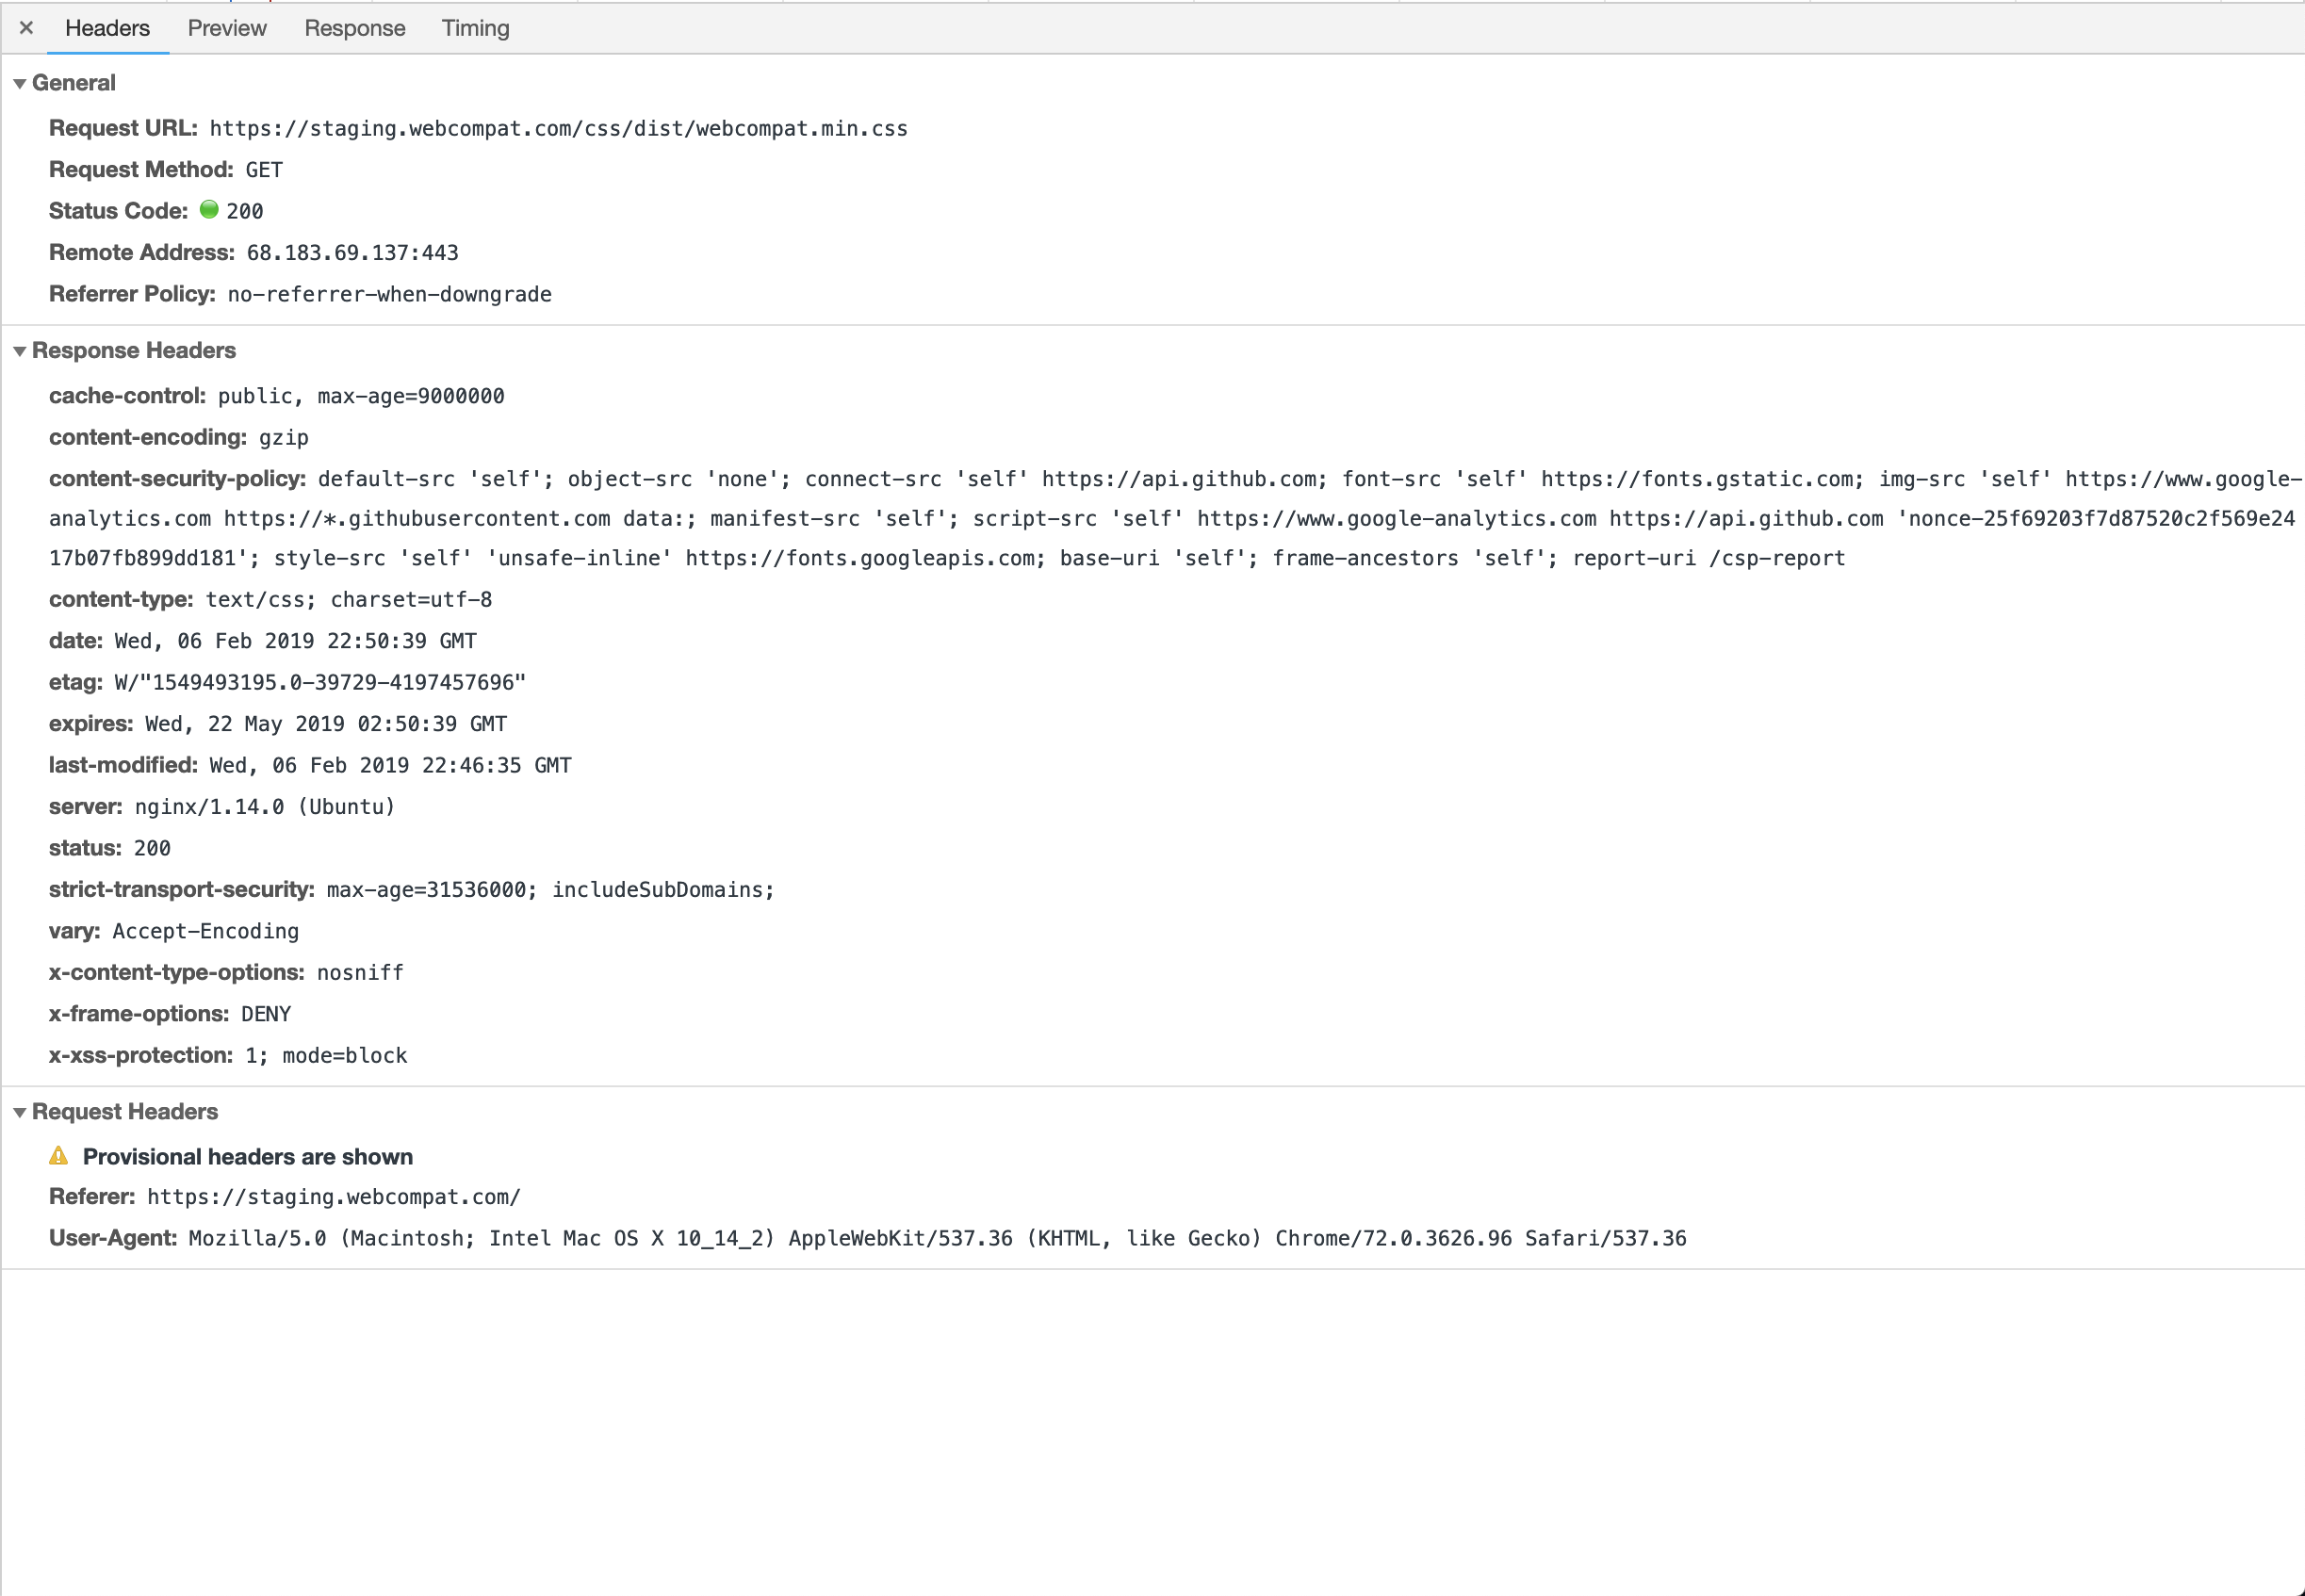Click the Request URL value
This screenshot has height=1596, width=2305.
click(558, 129)
